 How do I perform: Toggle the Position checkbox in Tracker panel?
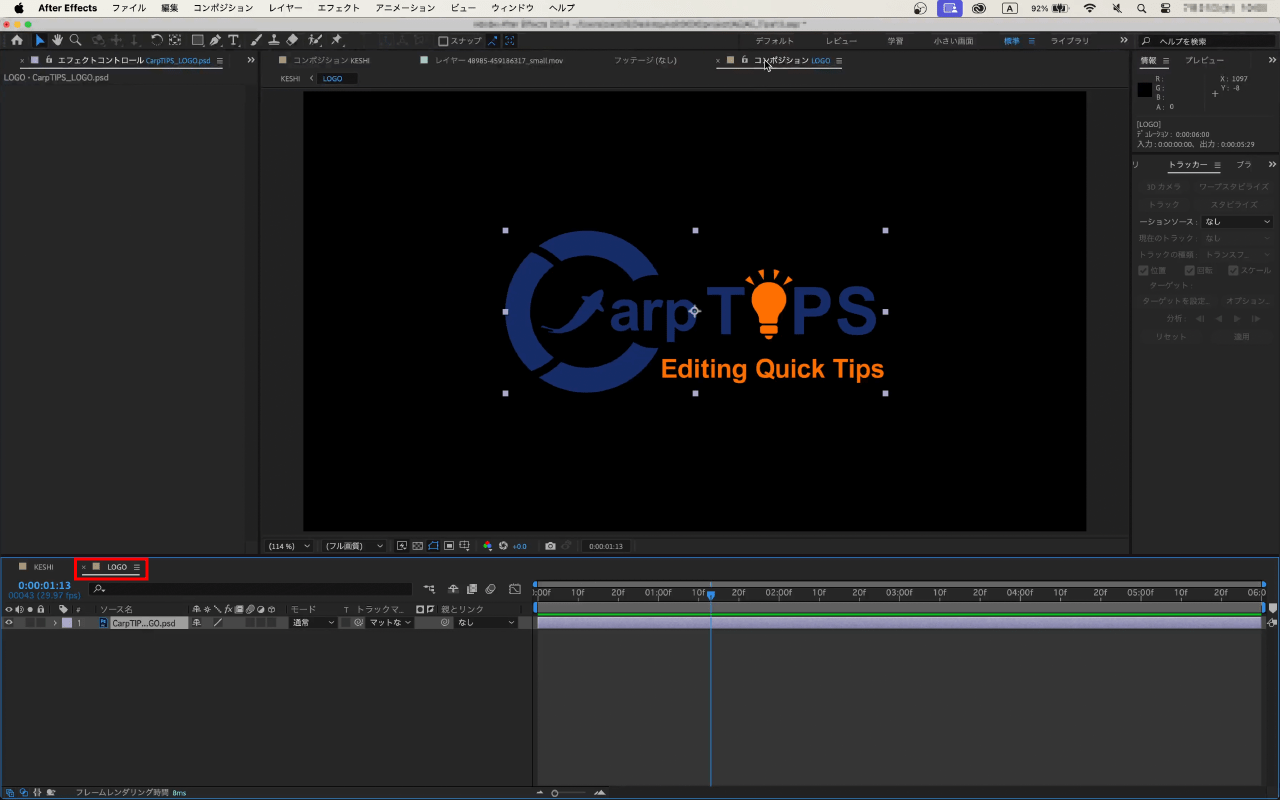click(1143, 270)
